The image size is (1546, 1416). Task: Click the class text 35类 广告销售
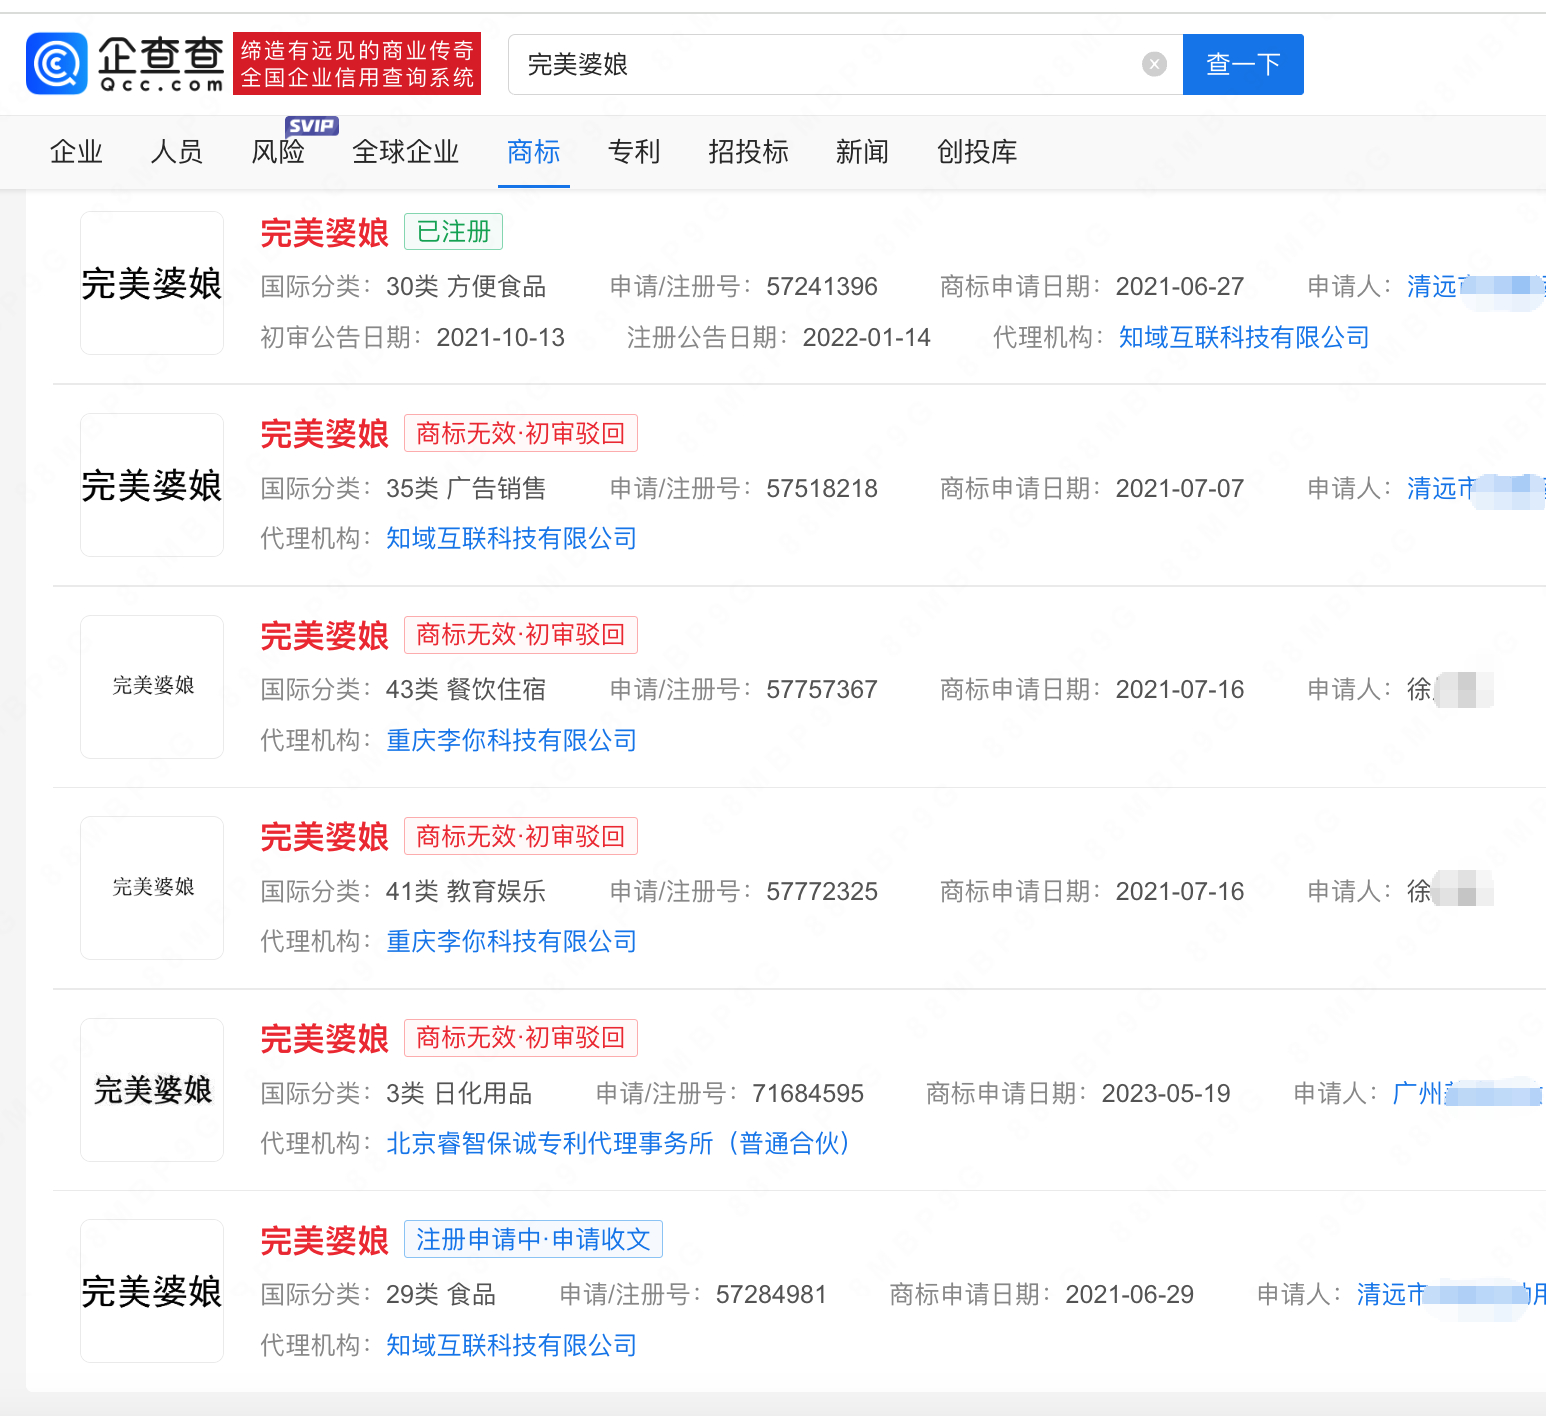pos(466,489)
